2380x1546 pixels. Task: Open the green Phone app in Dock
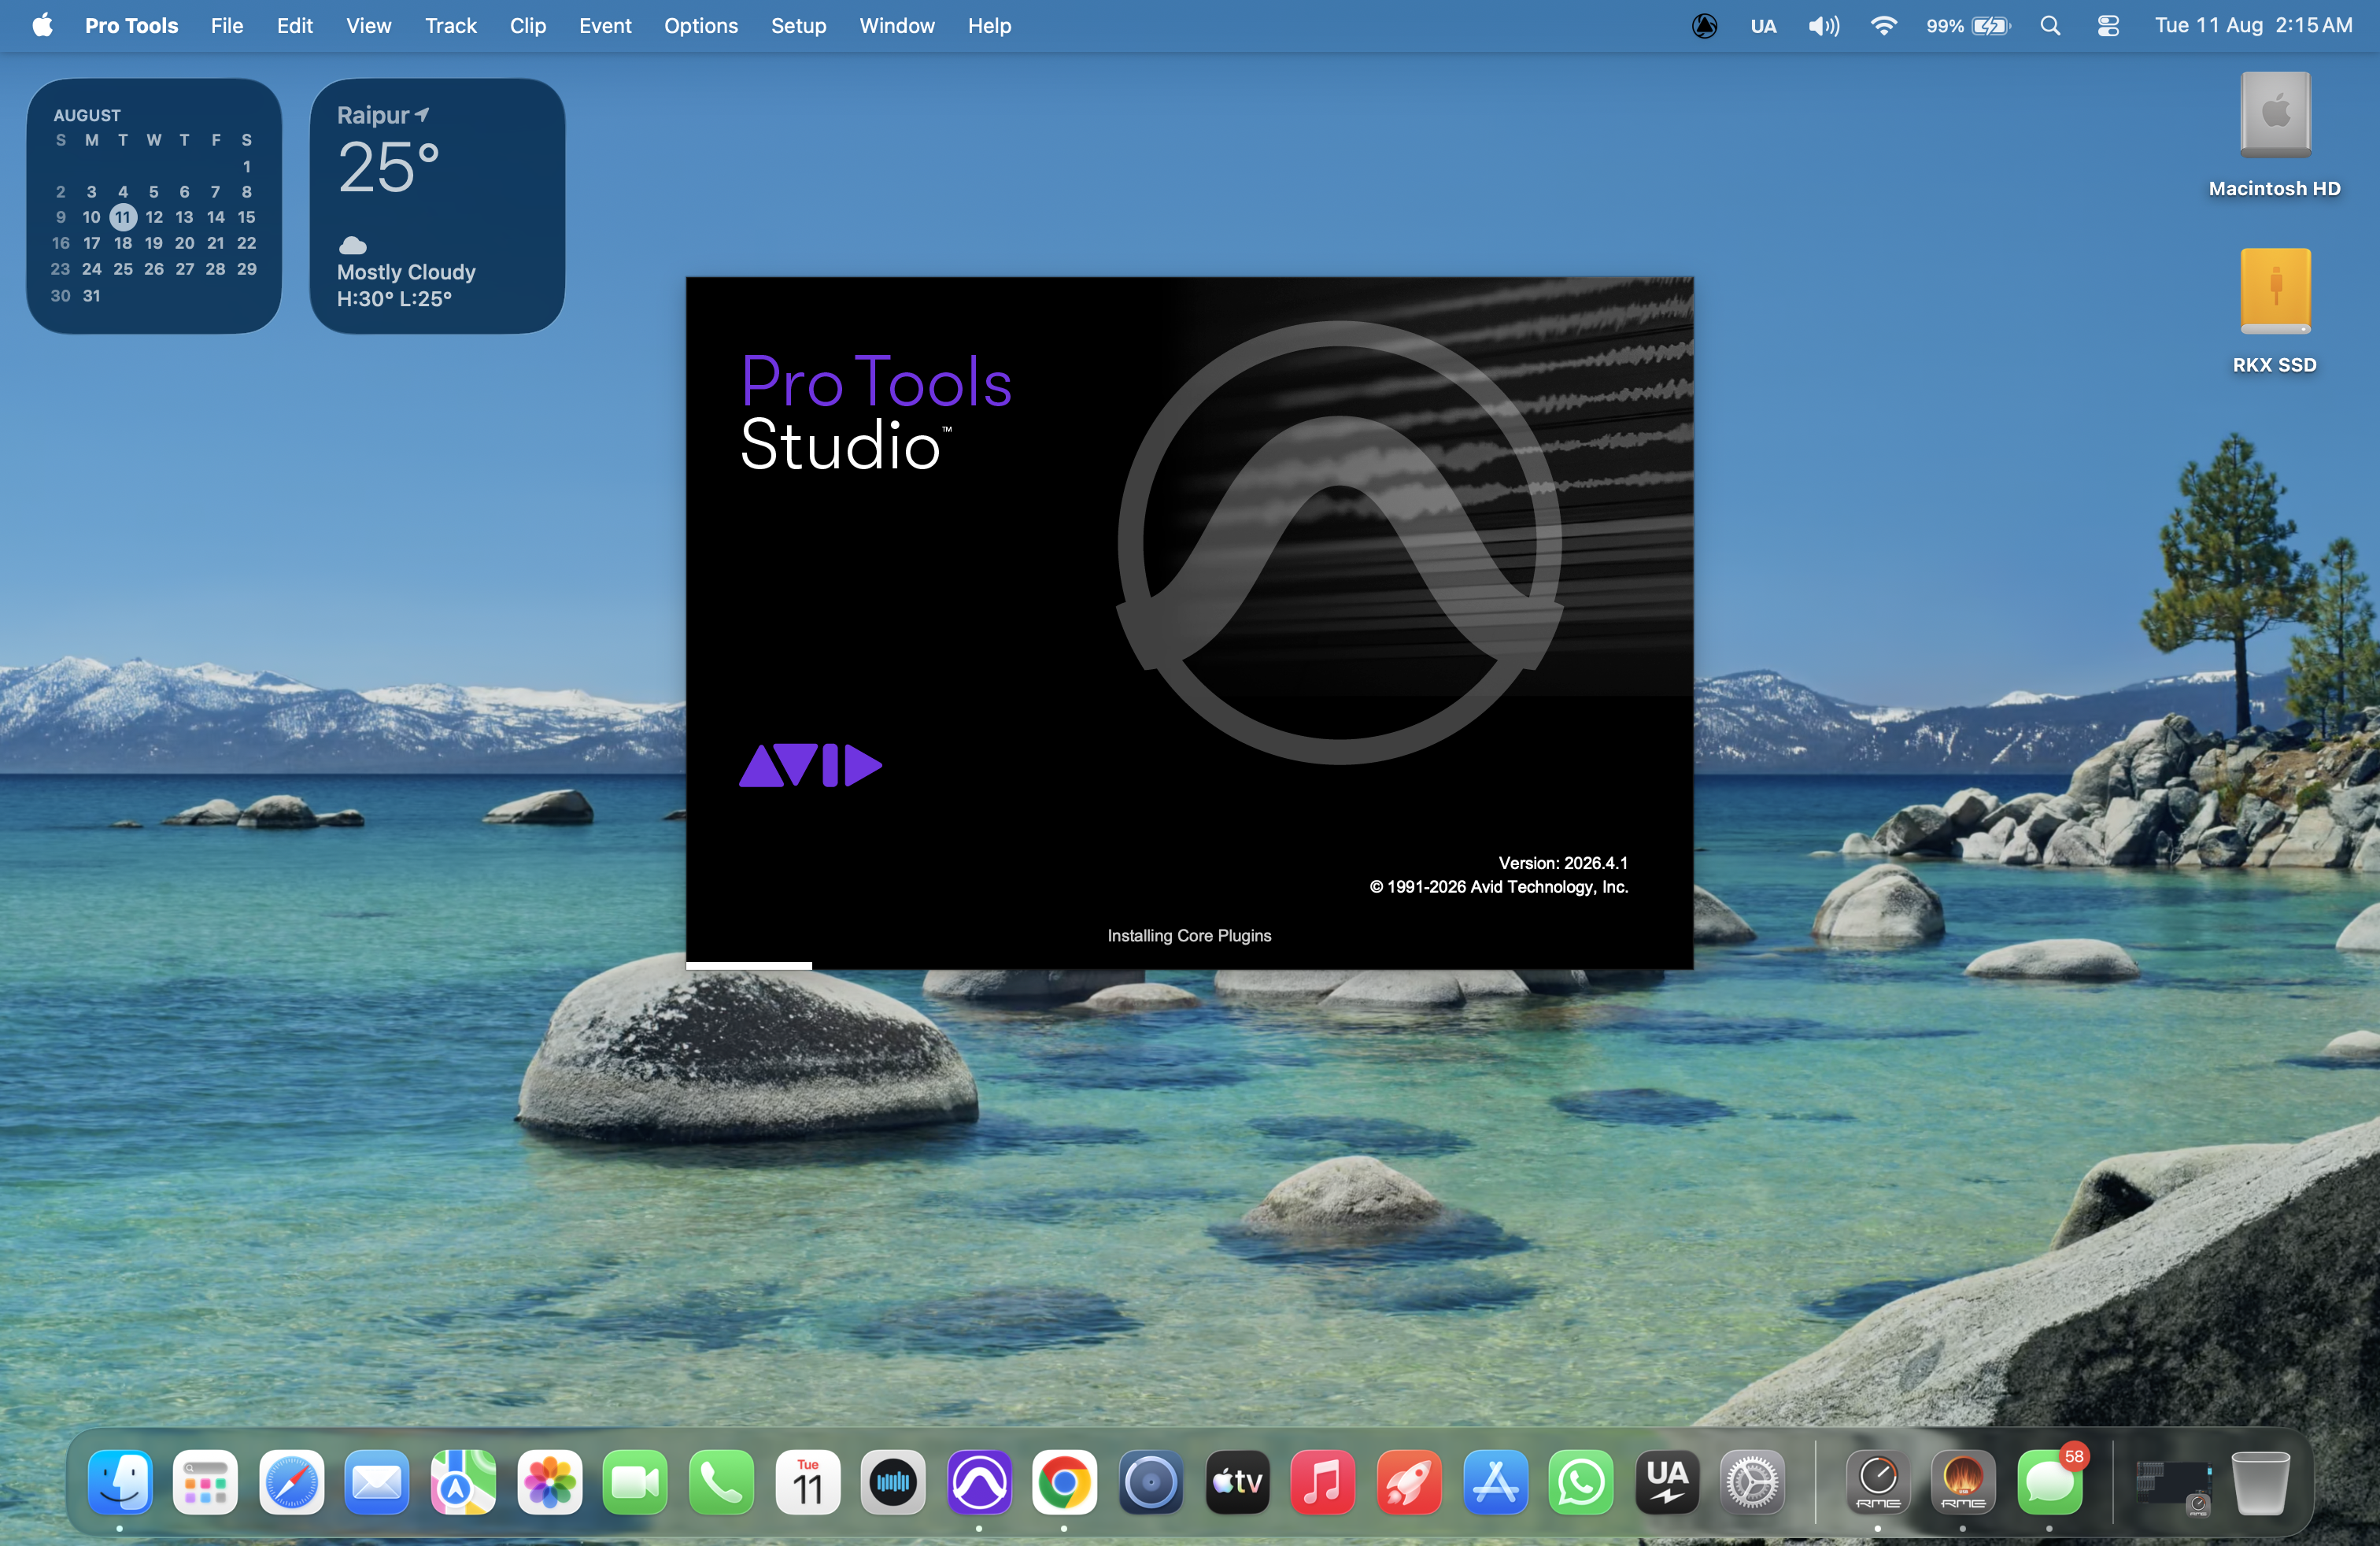click(x=721, y=1482)
